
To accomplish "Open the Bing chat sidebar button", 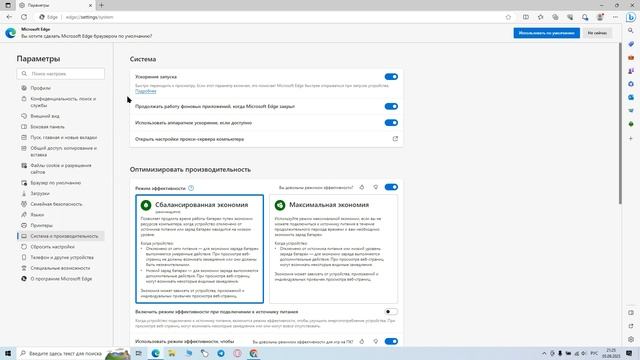I will click(631, 17).
